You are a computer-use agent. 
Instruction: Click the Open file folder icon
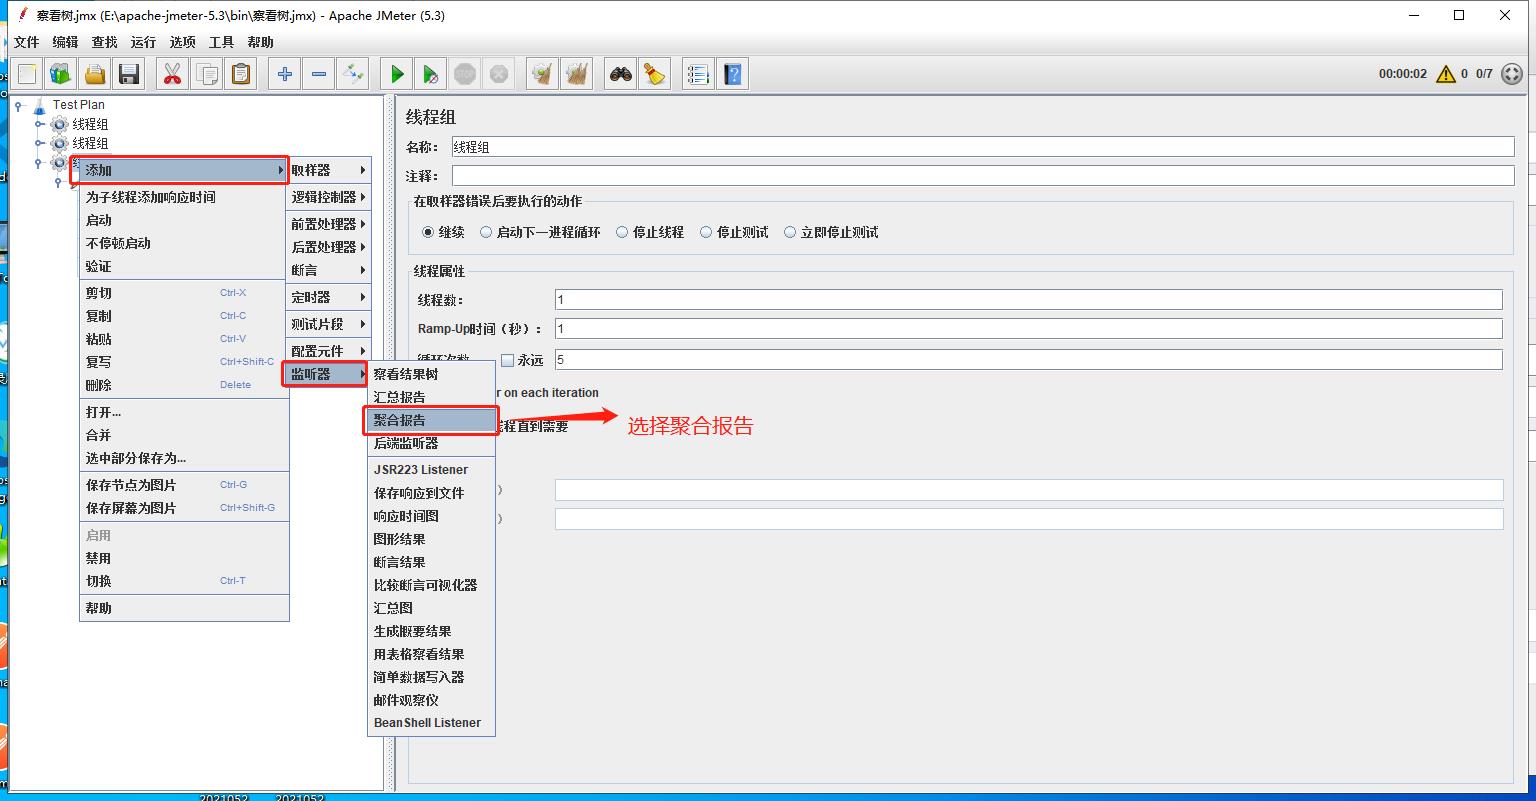[95, 74]
